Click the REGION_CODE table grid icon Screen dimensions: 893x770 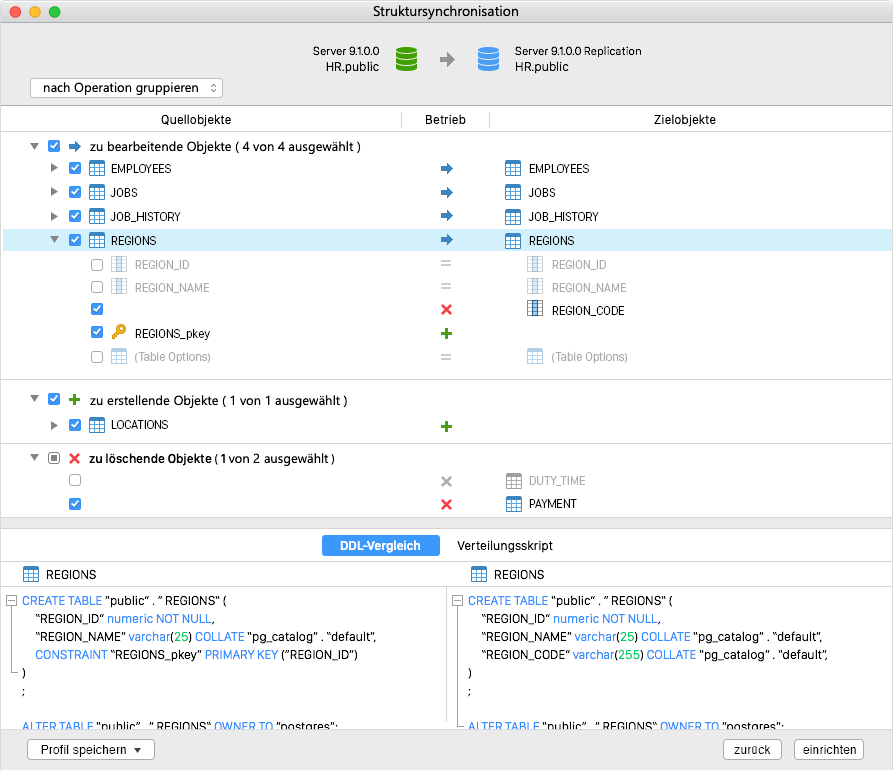click(x=537, y=309)
